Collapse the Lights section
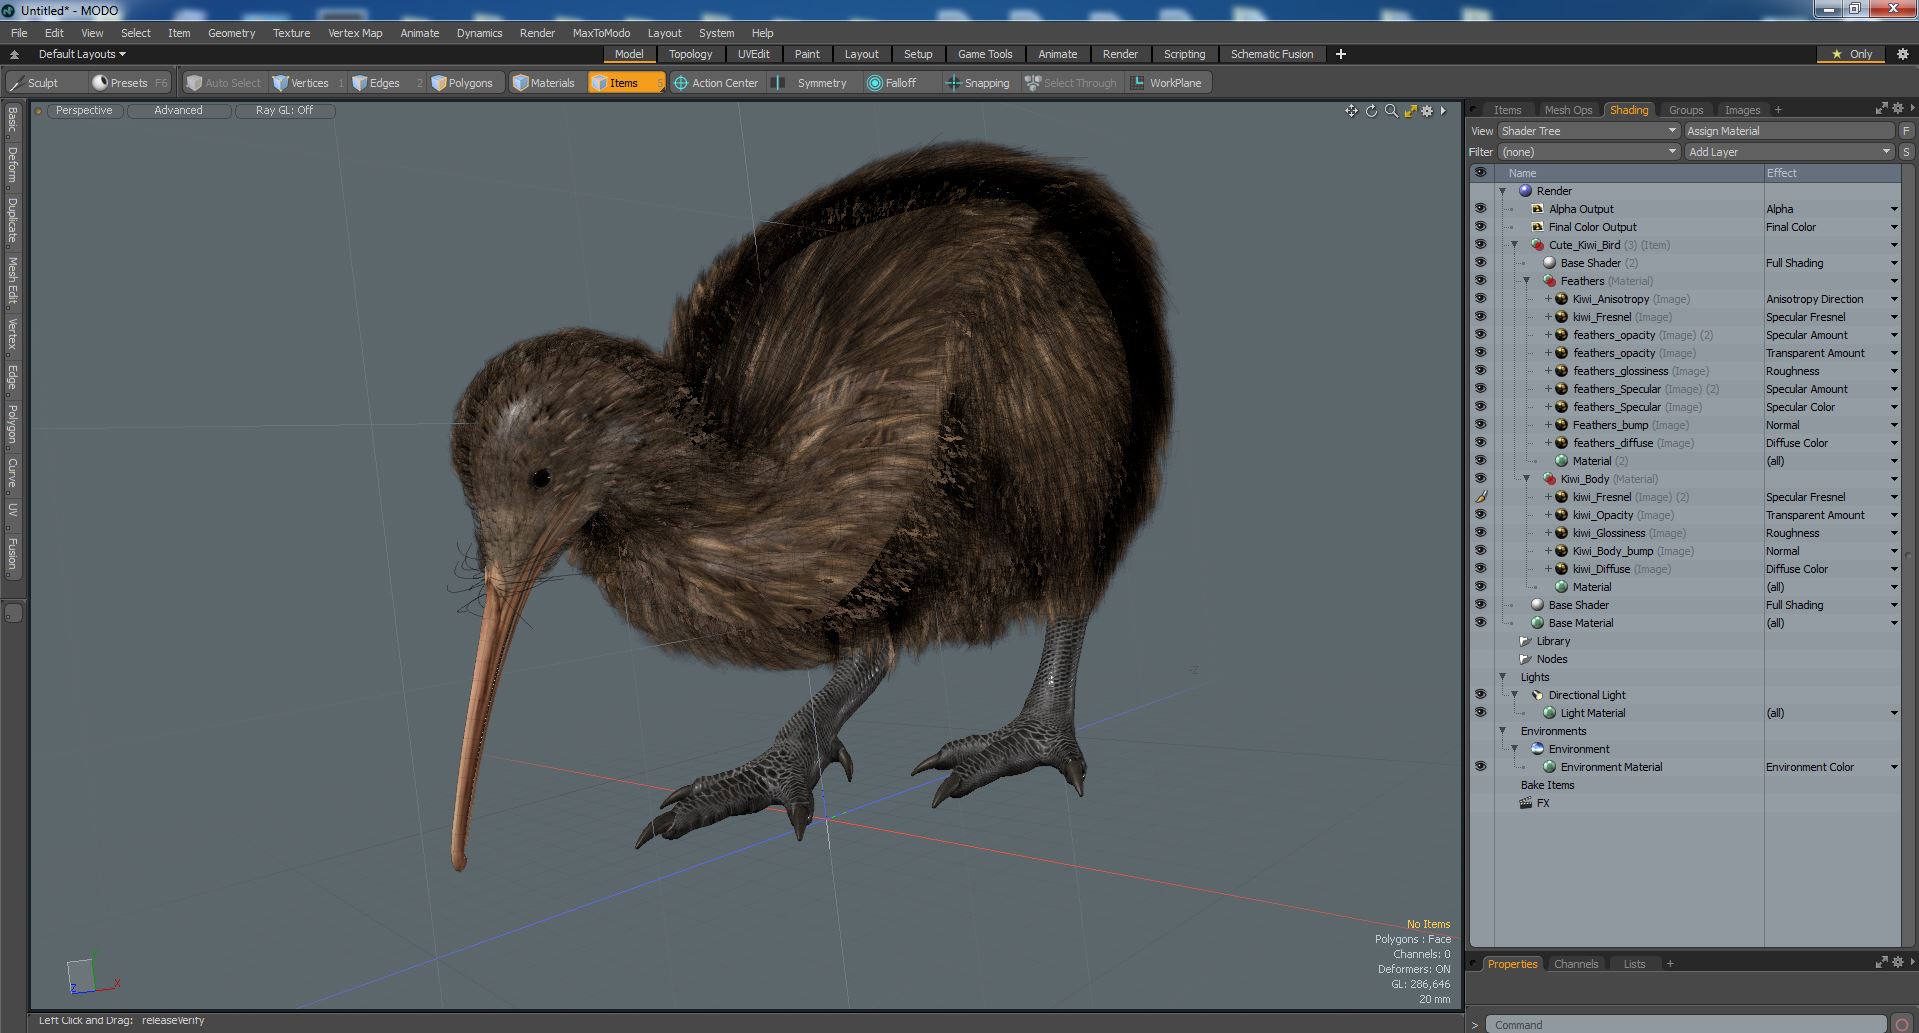Screen dimensions: 1919x1033 1502,677
